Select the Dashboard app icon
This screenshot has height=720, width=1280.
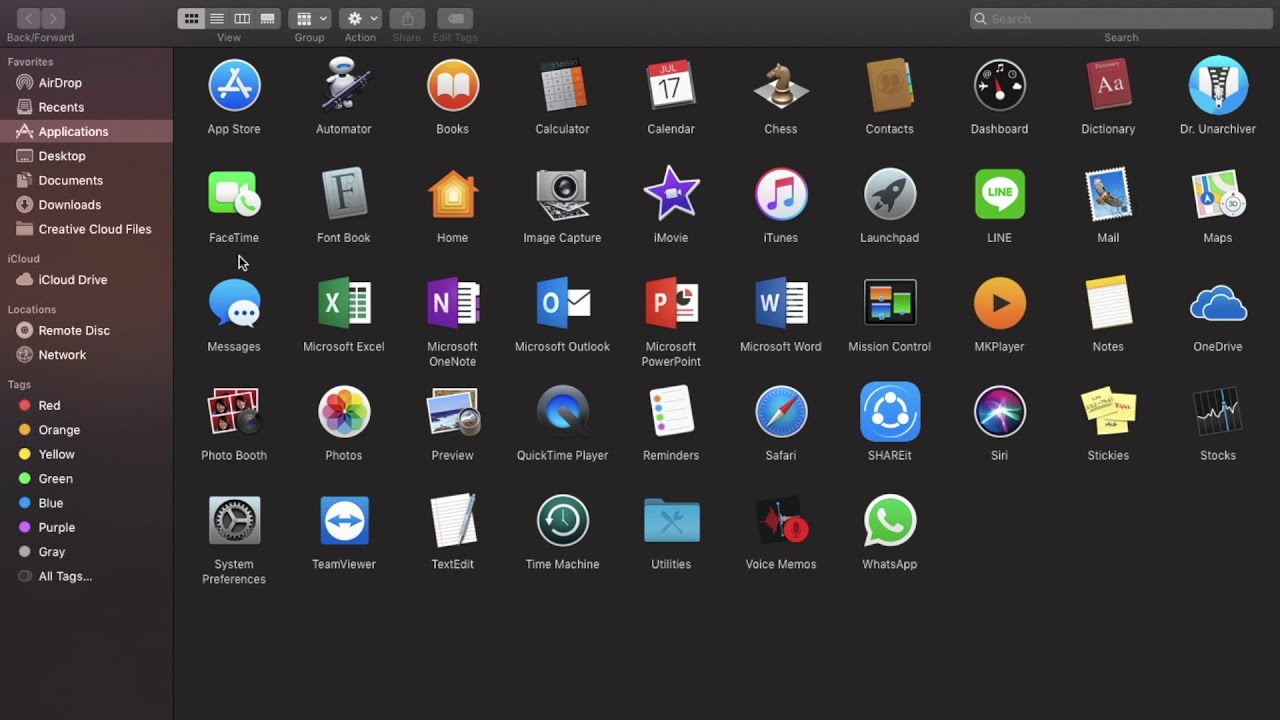(999, 85)
